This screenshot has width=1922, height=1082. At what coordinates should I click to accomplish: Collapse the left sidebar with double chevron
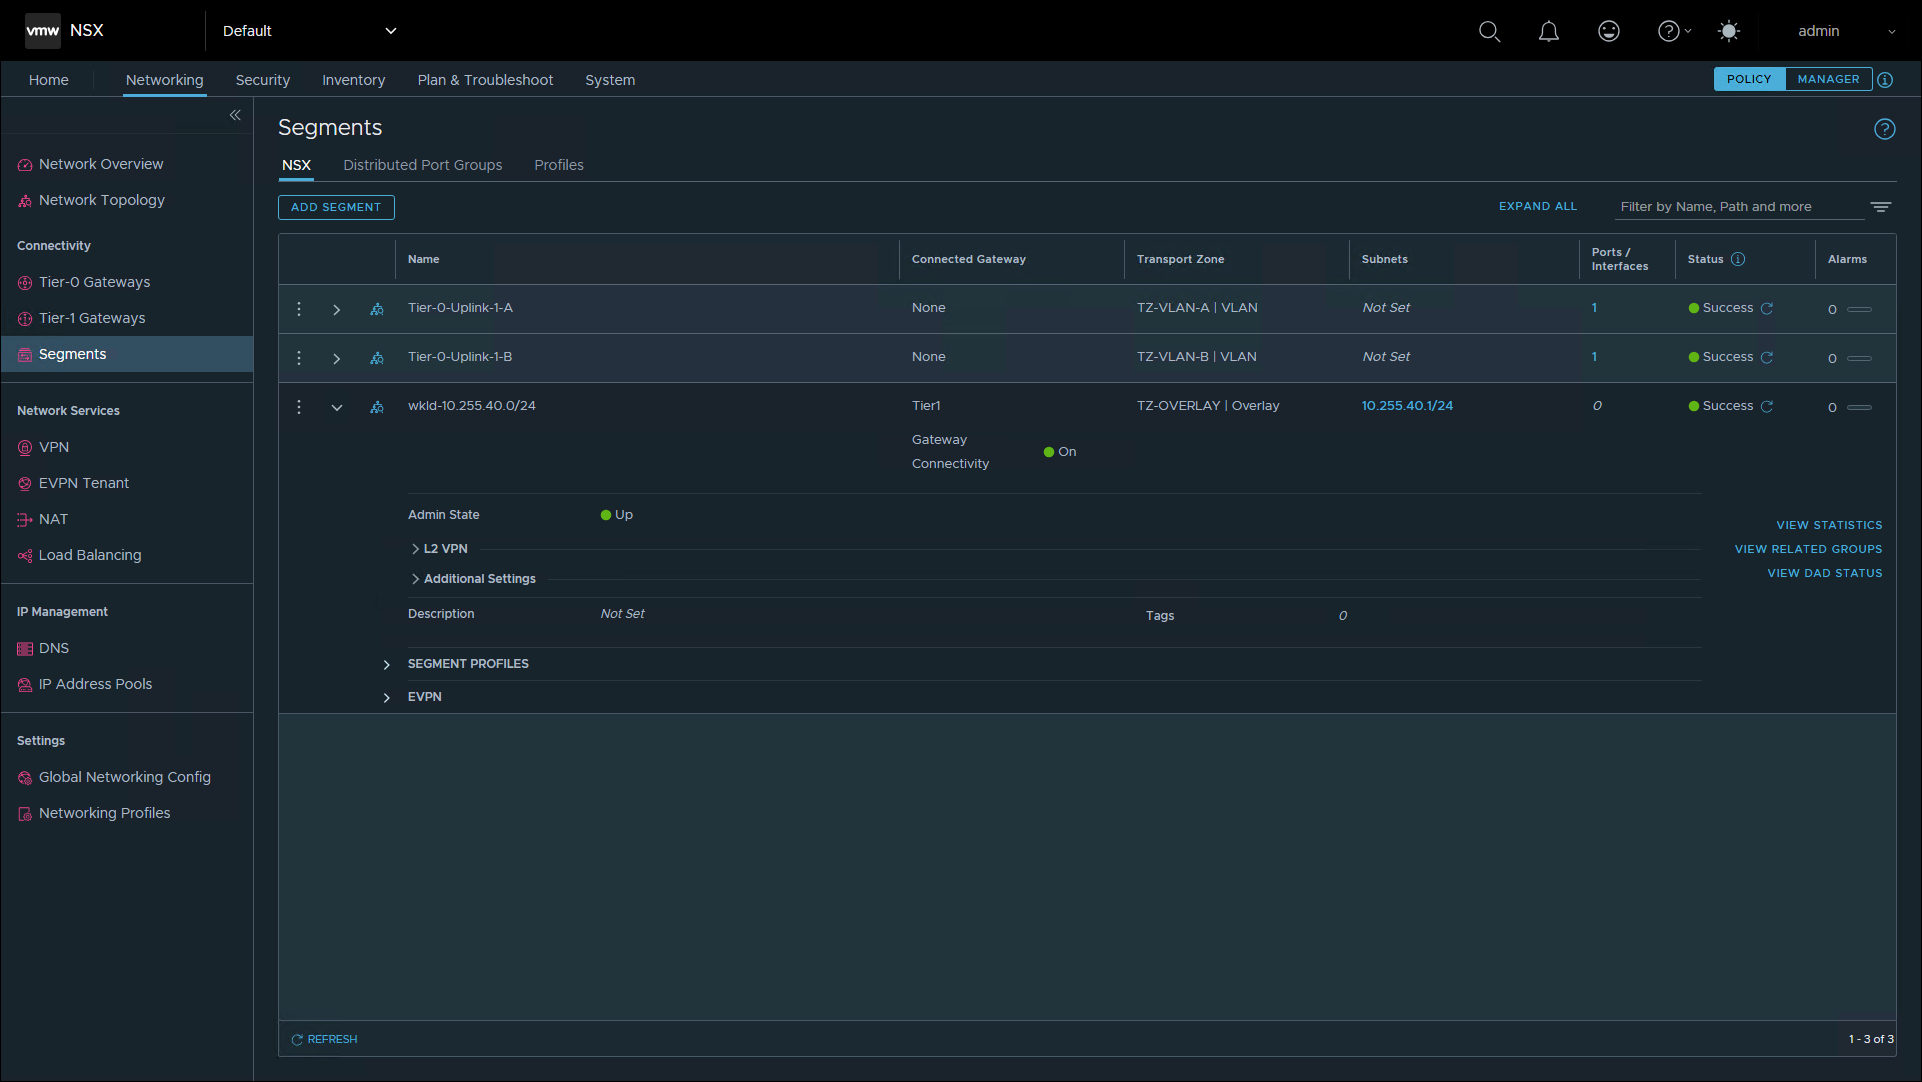235,115
